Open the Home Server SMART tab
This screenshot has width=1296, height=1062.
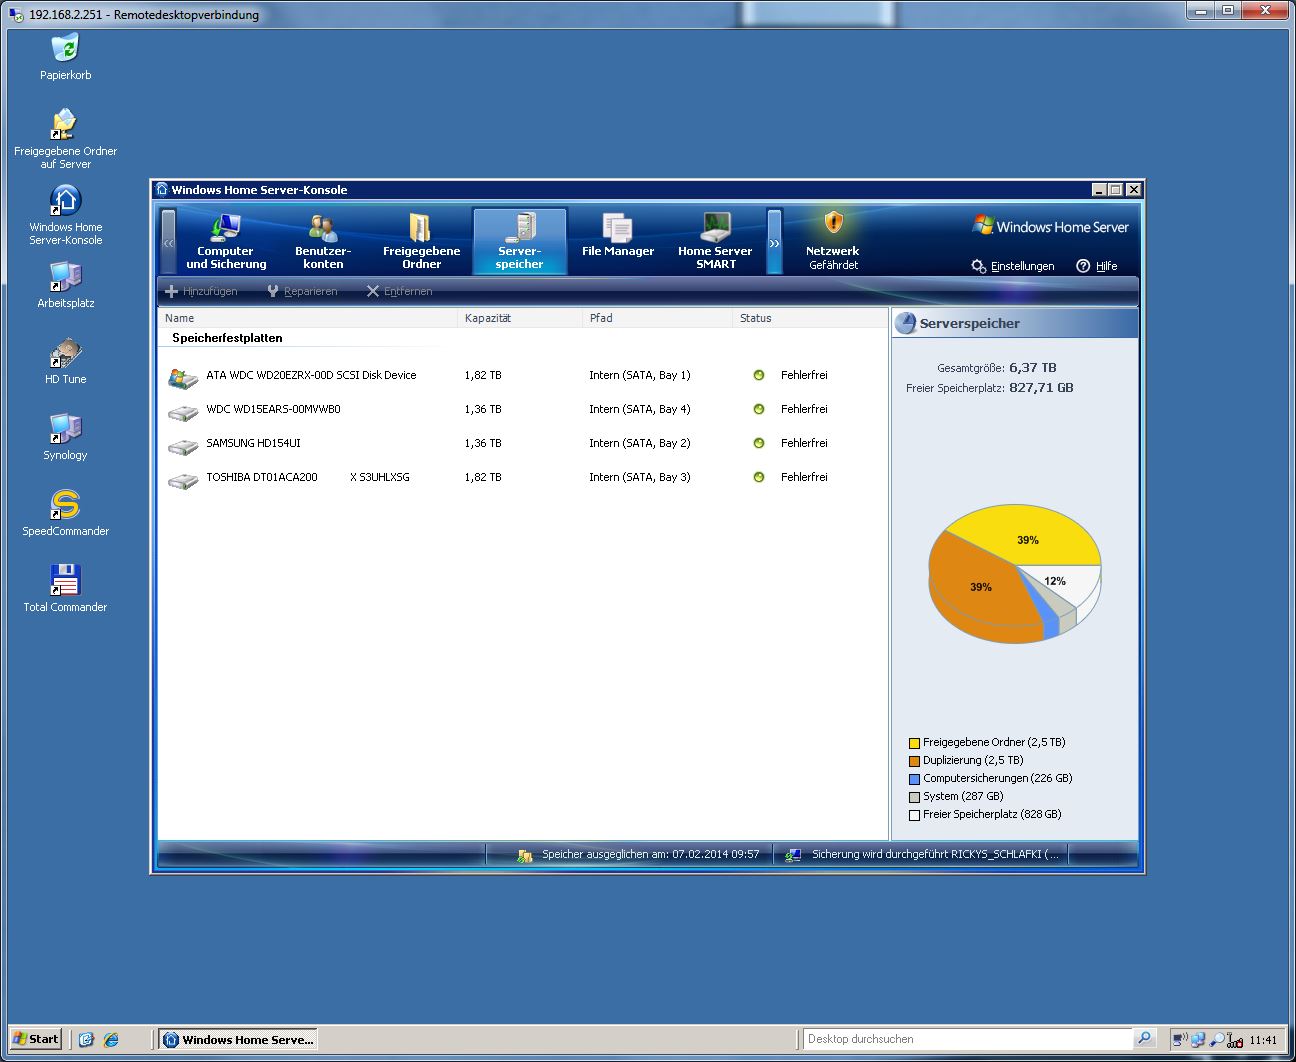tap(715, 241)
